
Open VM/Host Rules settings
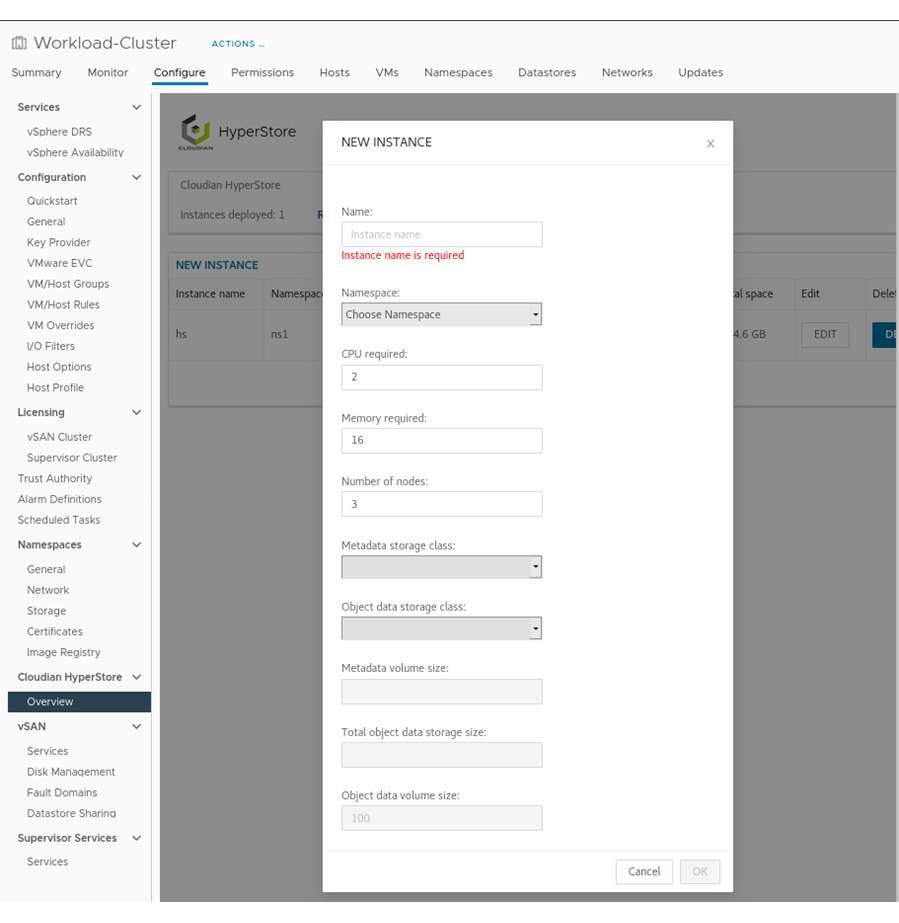pos(63,304)
